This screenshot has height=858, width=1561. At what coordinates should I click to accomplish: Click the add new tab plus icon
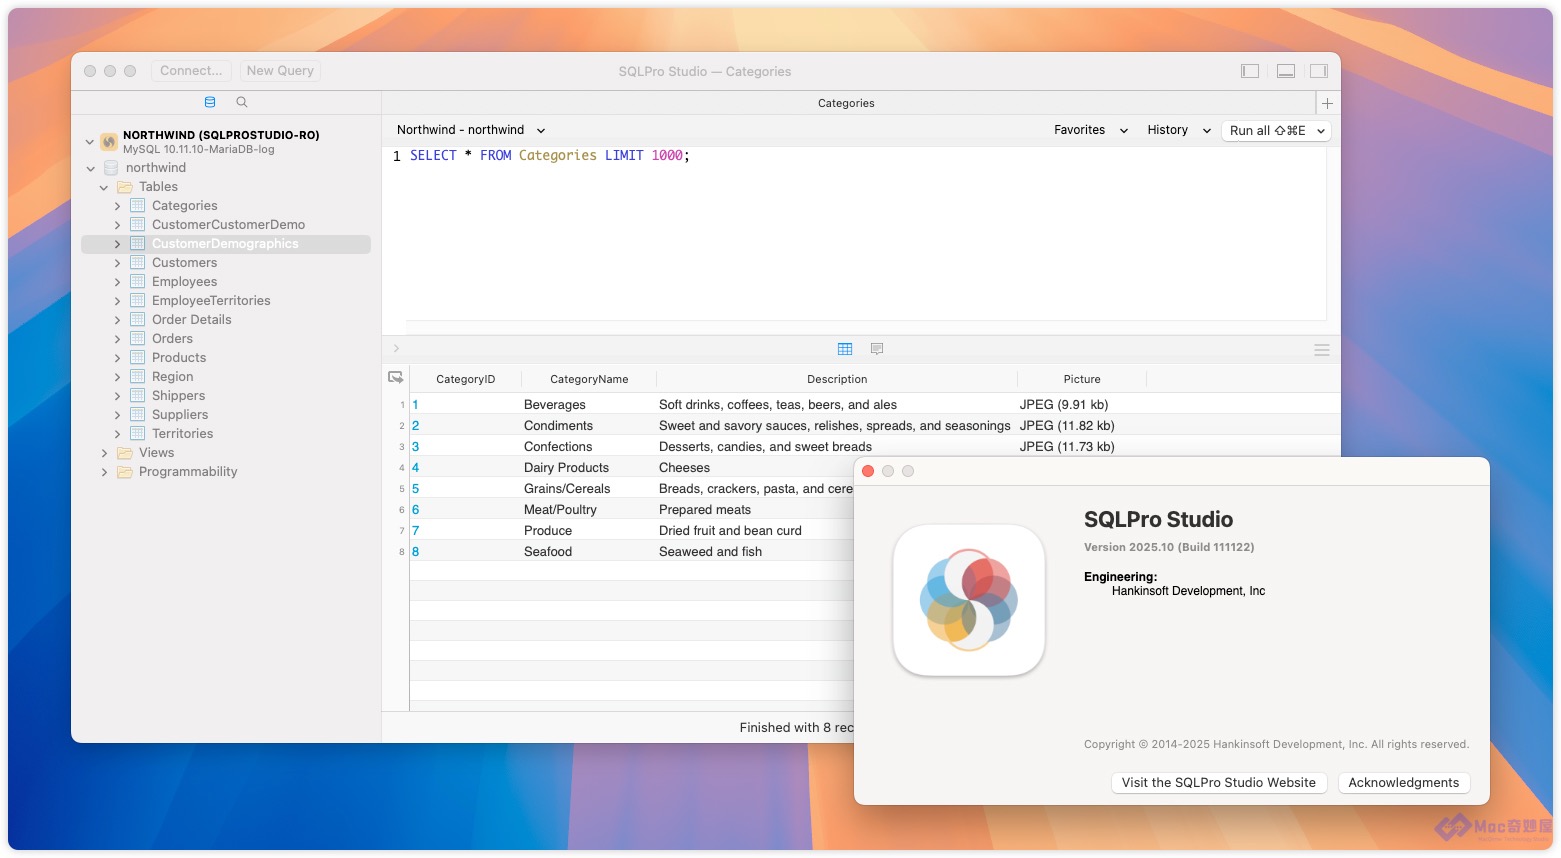coord(1327,103)
